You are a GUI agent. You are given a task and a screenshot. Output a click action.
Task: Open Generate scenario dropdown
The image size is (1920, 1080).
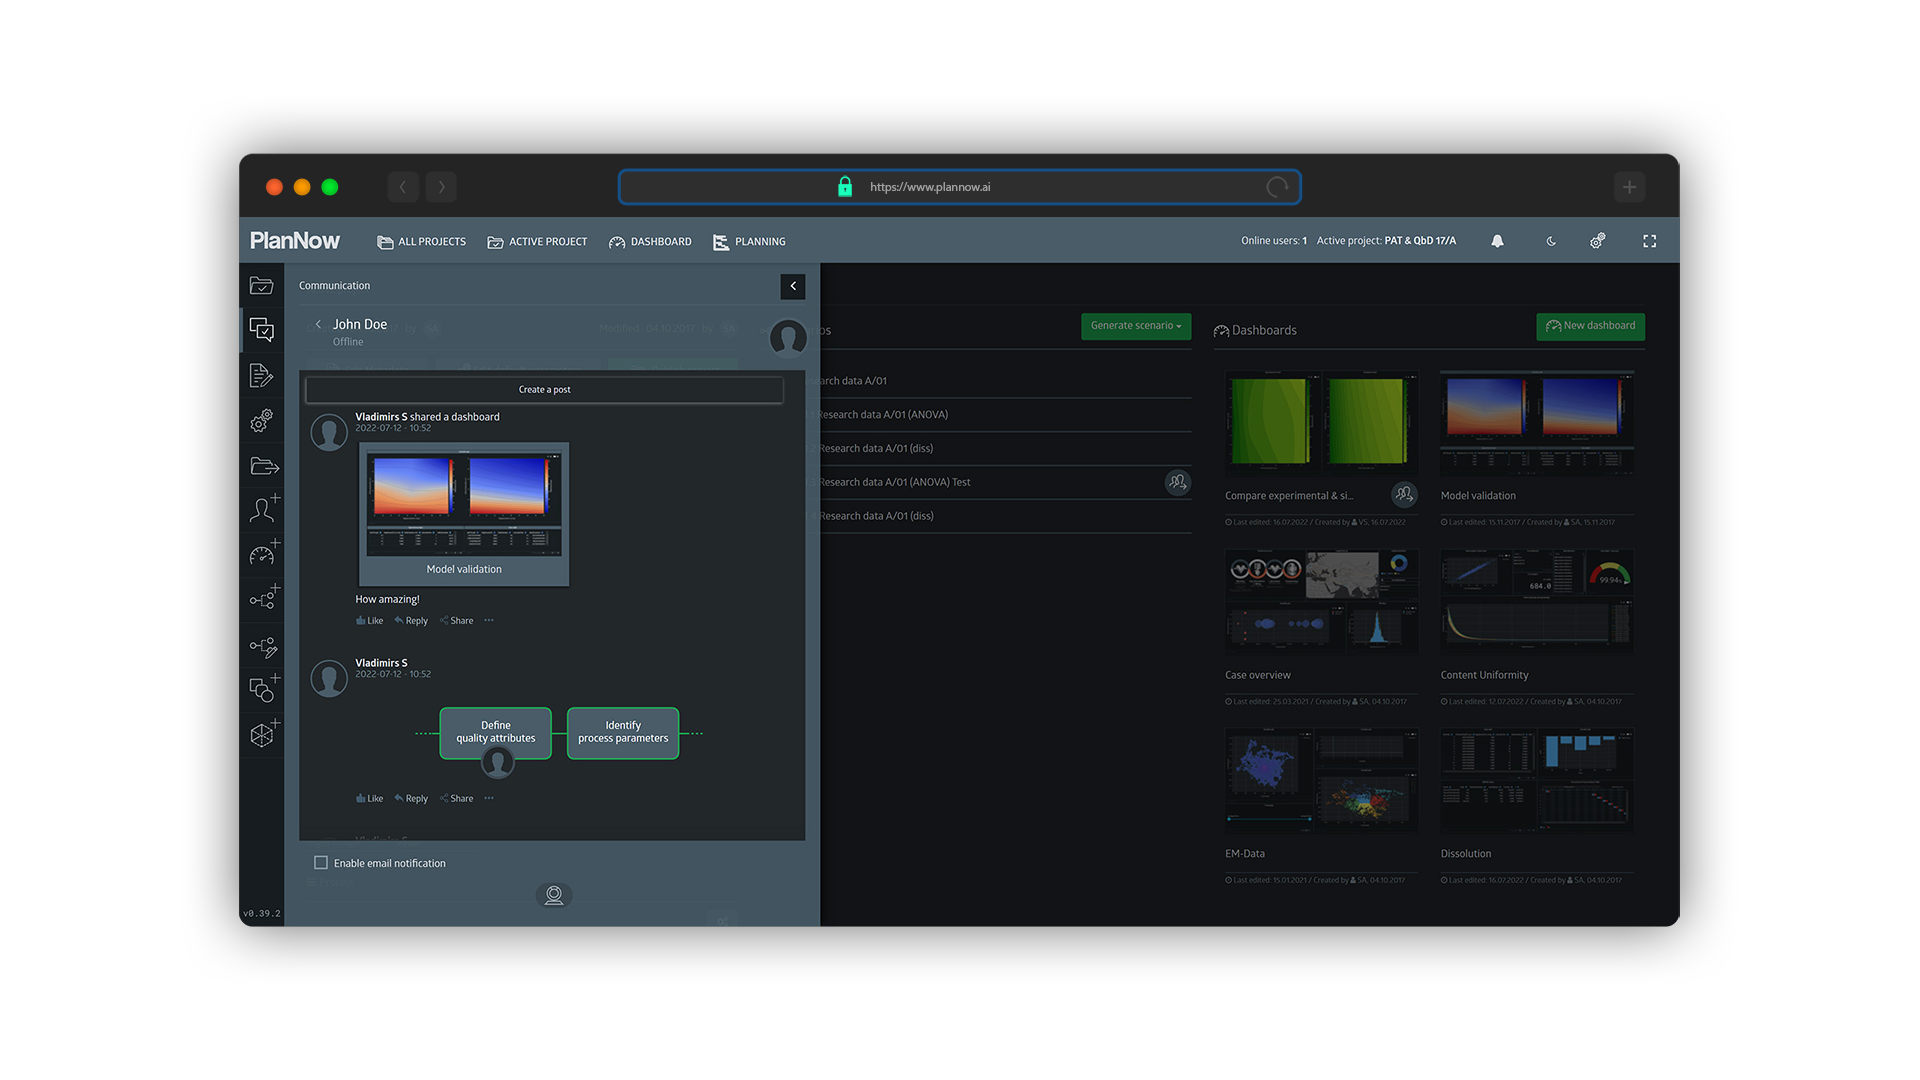click(1136, 326)
